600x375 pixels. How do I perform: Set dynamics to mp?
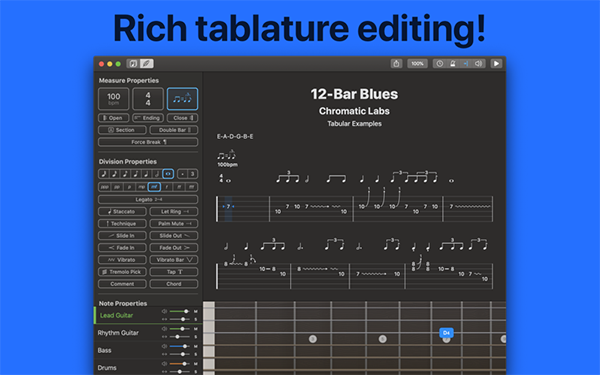pyautogui.click(x=142, y=187)
